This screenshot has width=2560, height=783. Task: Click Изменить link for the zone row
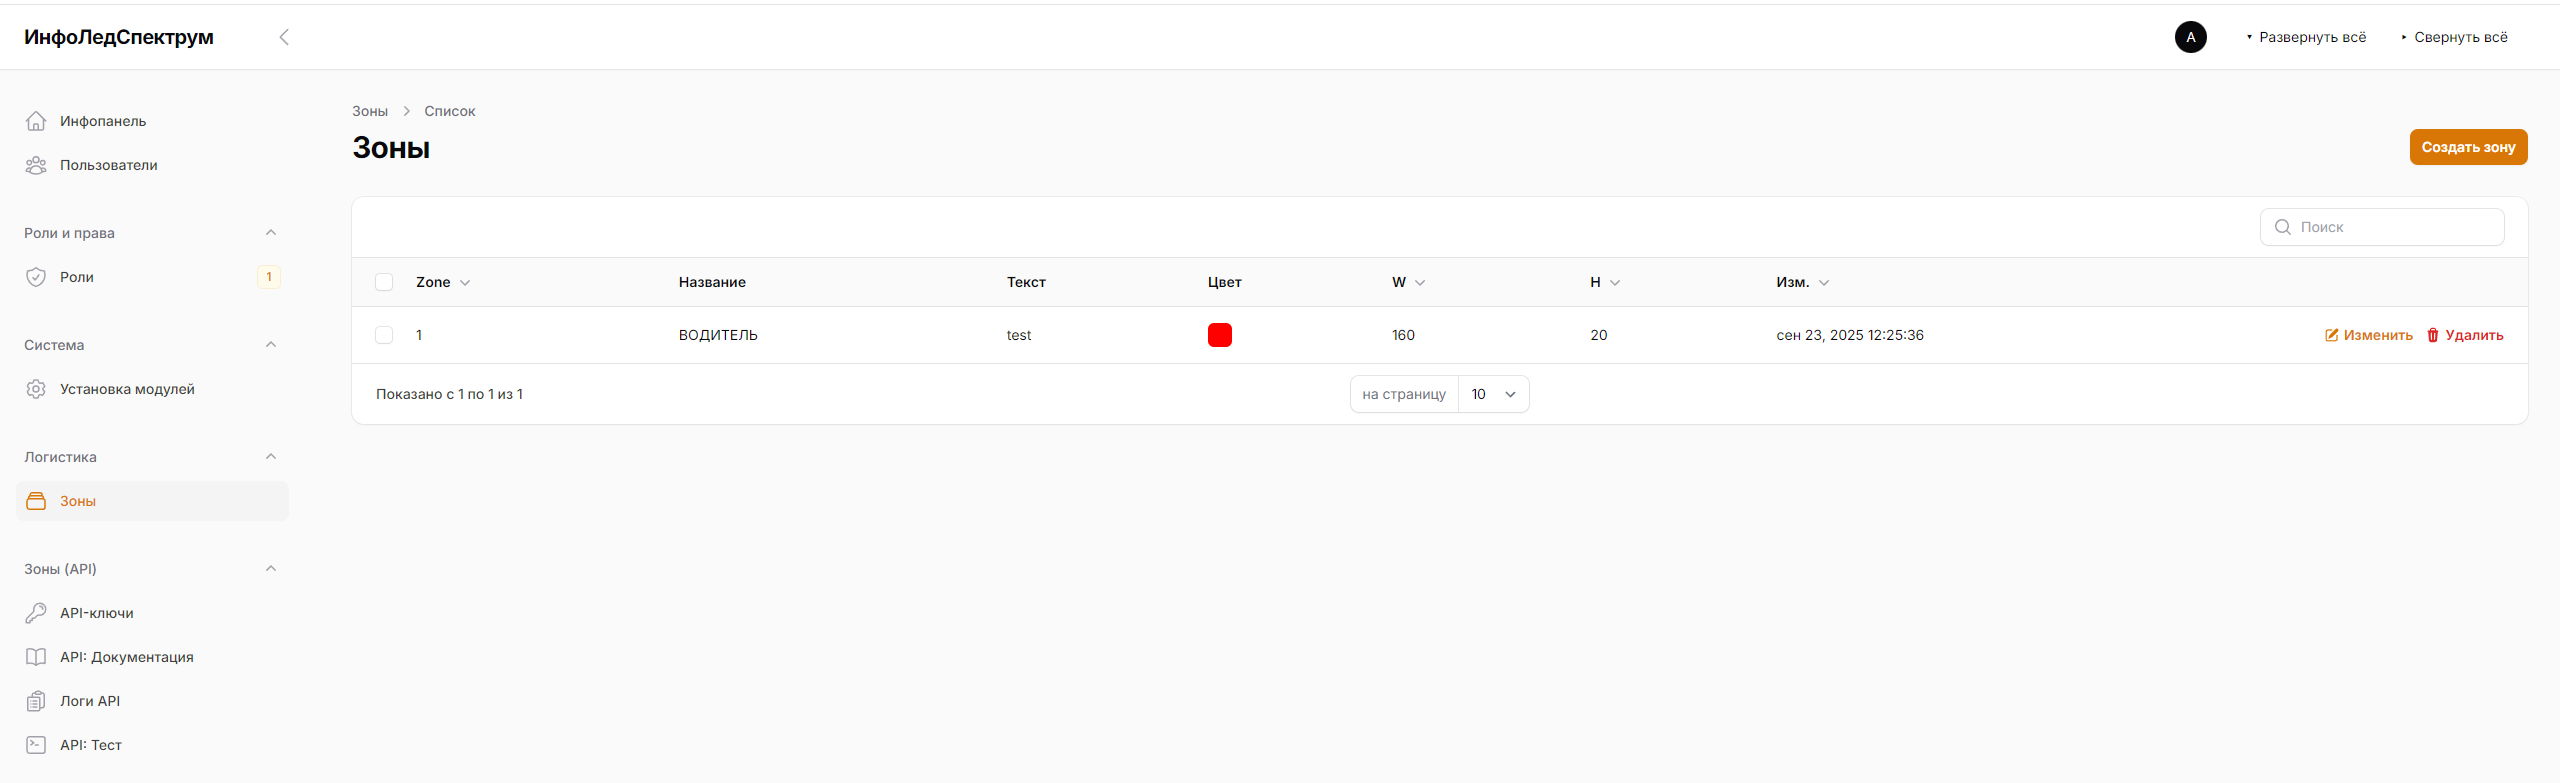2368,335
